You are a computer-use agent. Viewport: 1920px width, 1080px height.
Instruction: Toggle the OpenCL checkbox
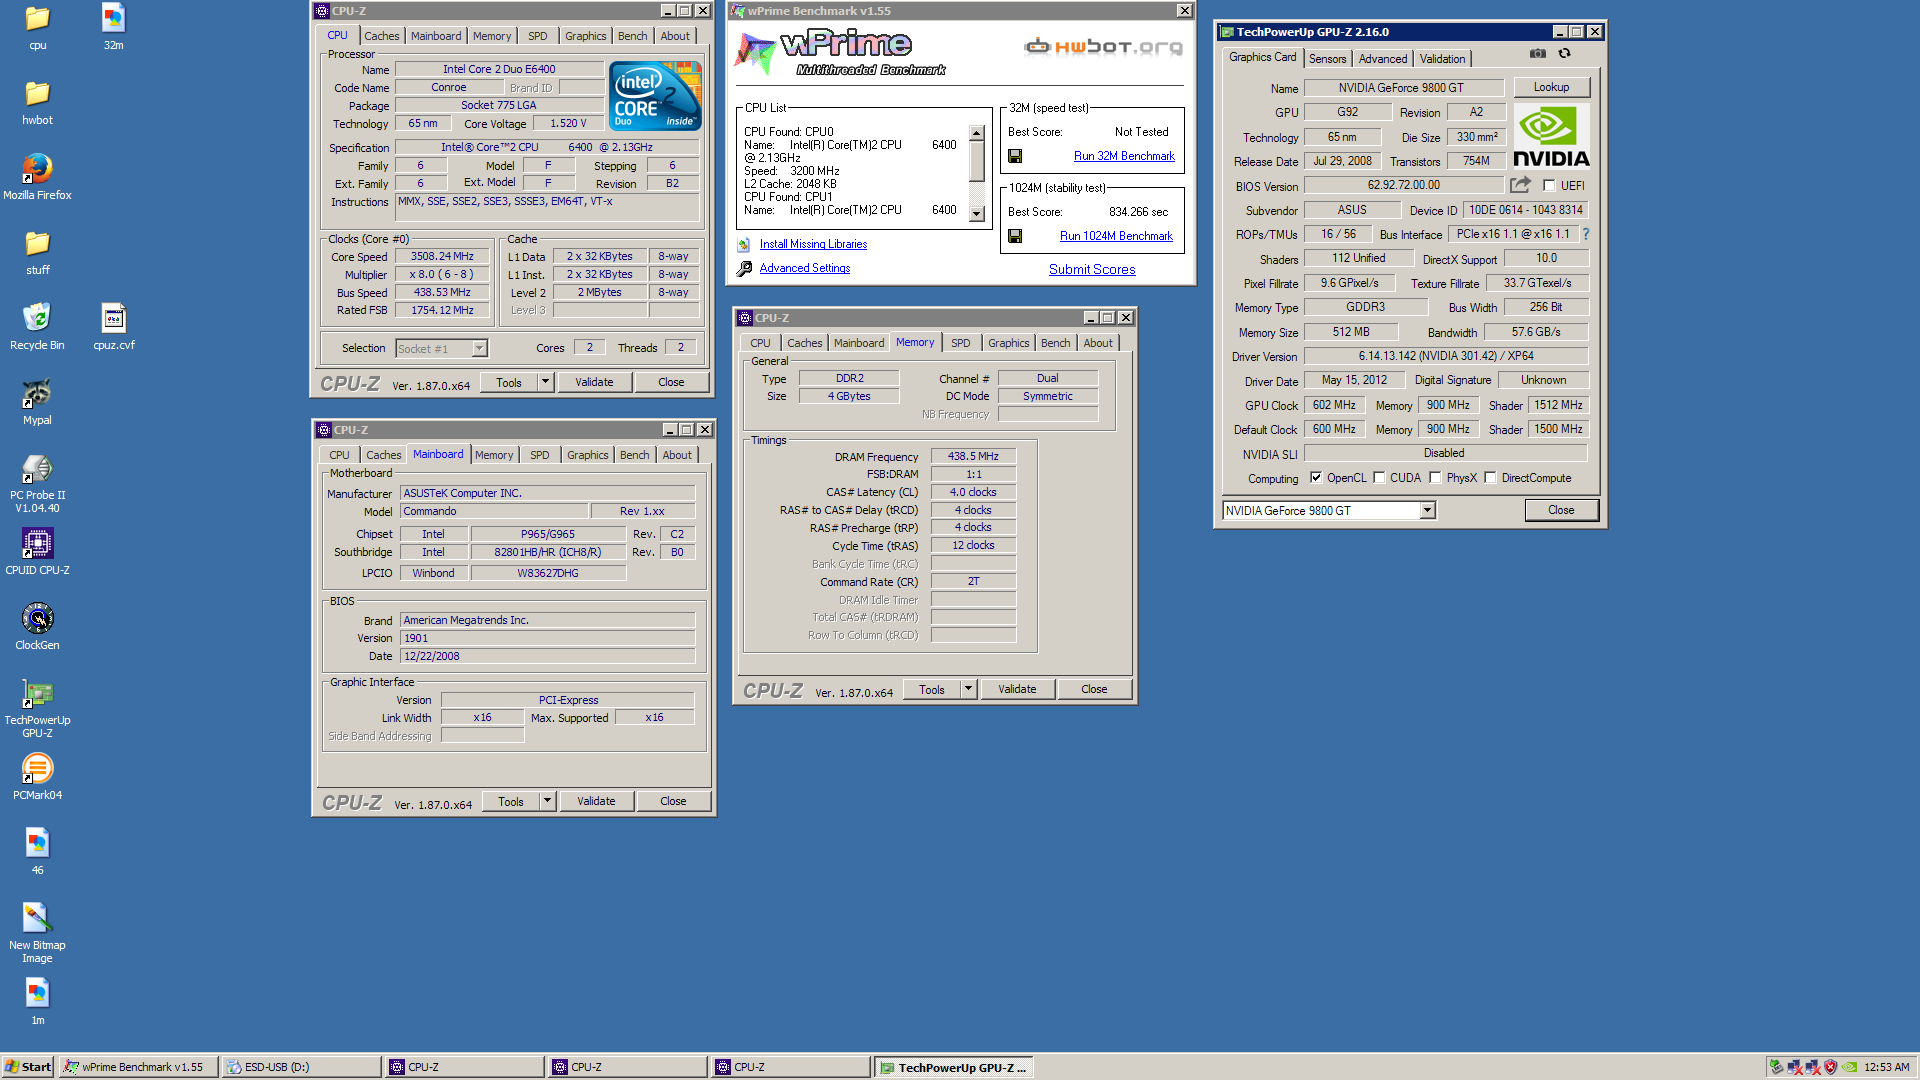tap(1316, 478)
